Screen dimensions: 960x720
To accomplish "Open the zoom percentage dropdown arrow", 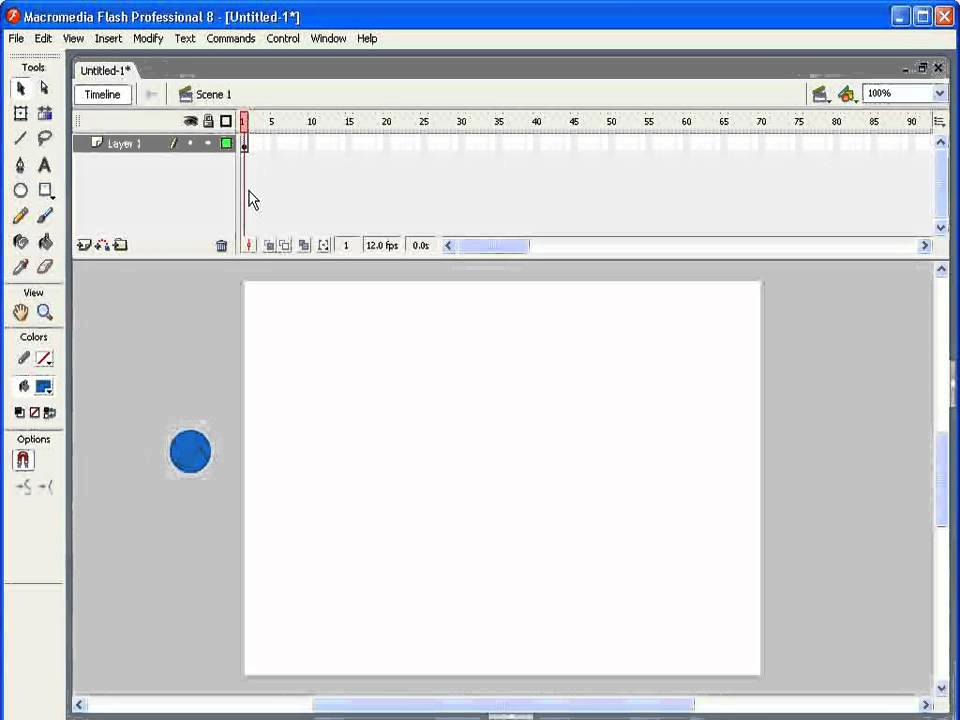I will (x=939, y=94).
